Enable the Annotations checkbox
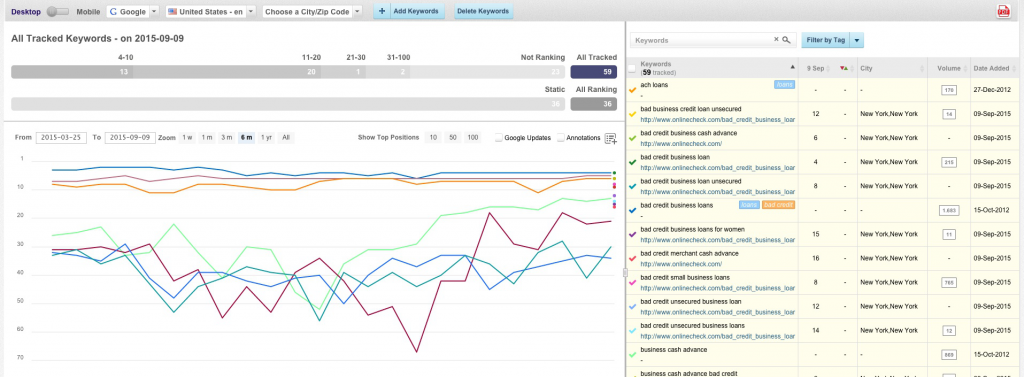The width and height of the screenshot is (1024, 377). click(x=561, y=138)
